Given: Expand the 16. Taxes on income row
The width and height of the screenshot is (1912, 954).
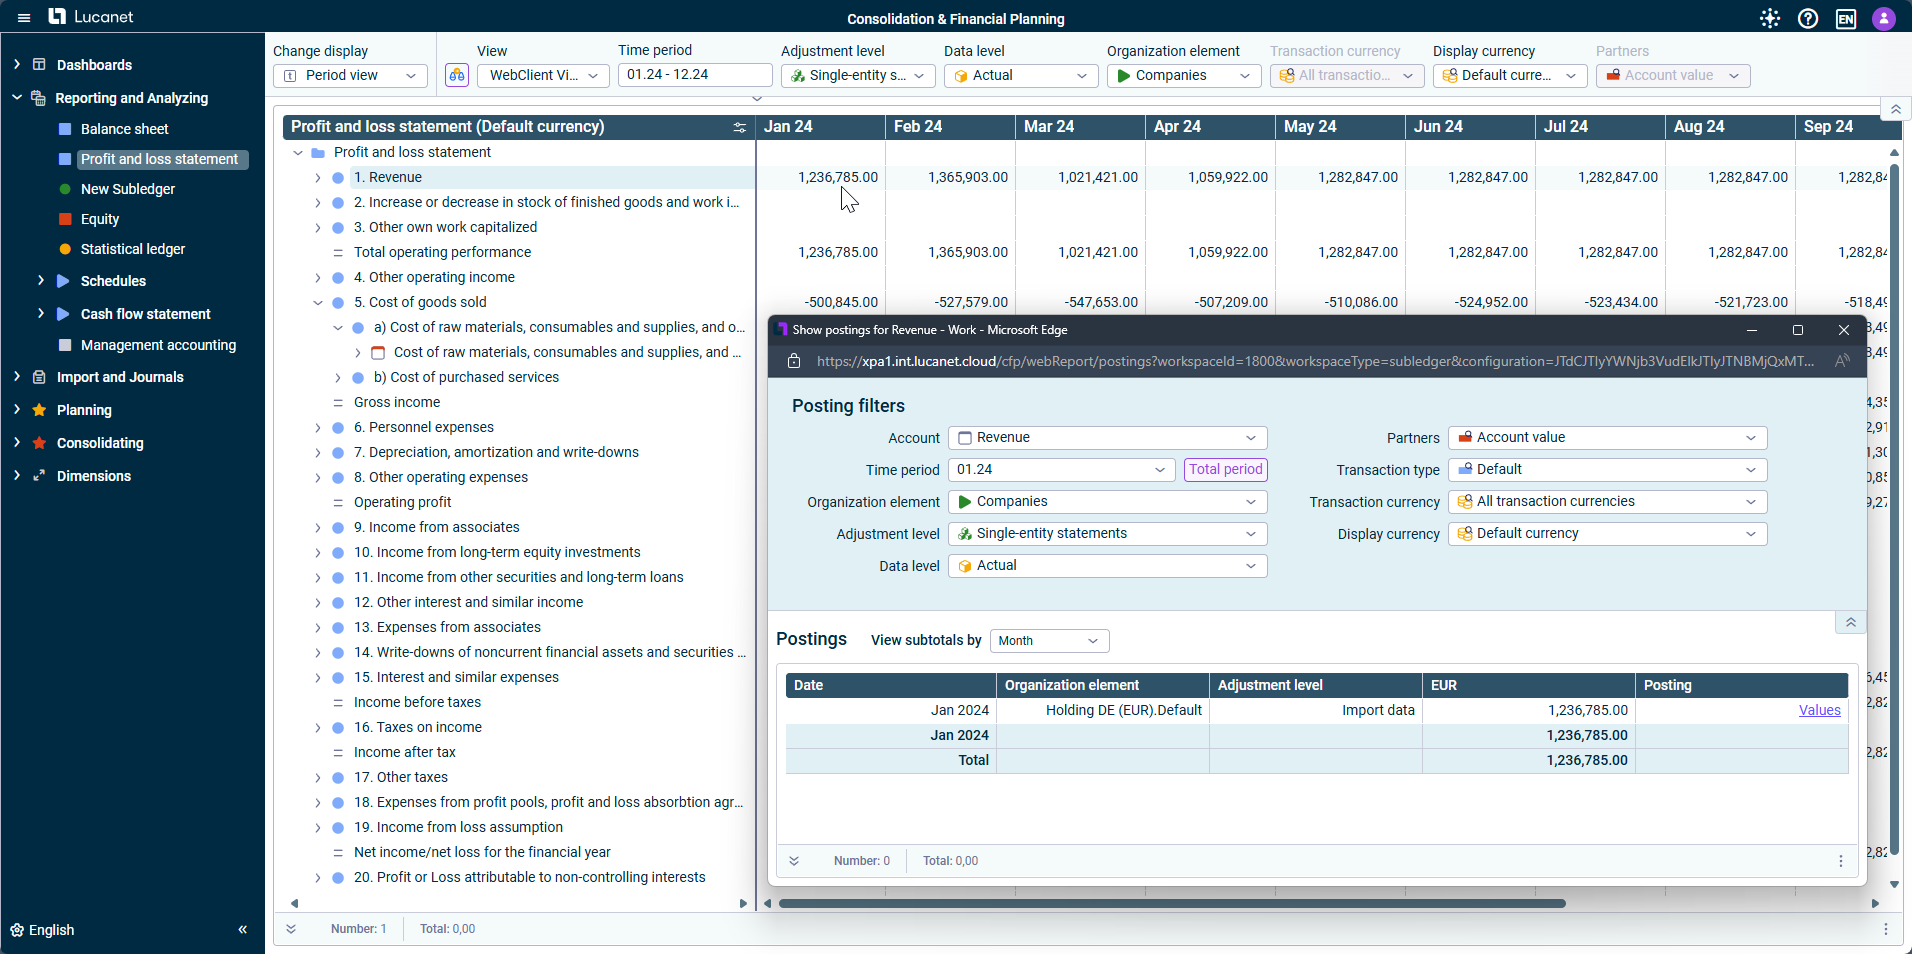Looking at the screenshot, I should pos(318,728).
